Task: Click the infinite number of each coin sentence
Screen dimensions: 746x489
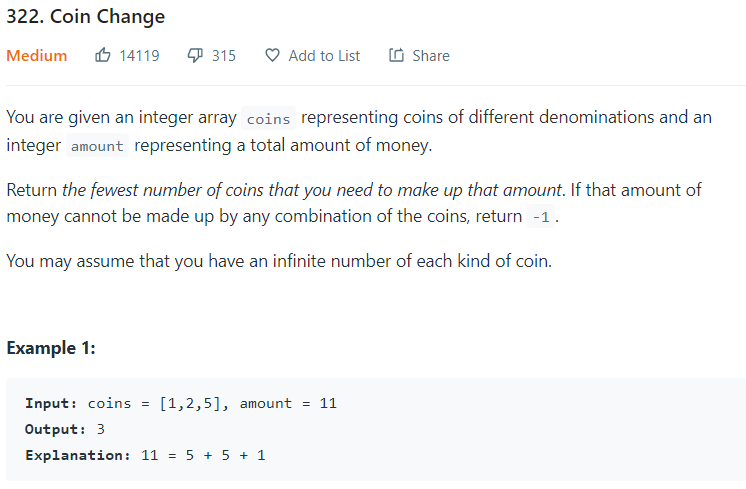Action: 279,261
